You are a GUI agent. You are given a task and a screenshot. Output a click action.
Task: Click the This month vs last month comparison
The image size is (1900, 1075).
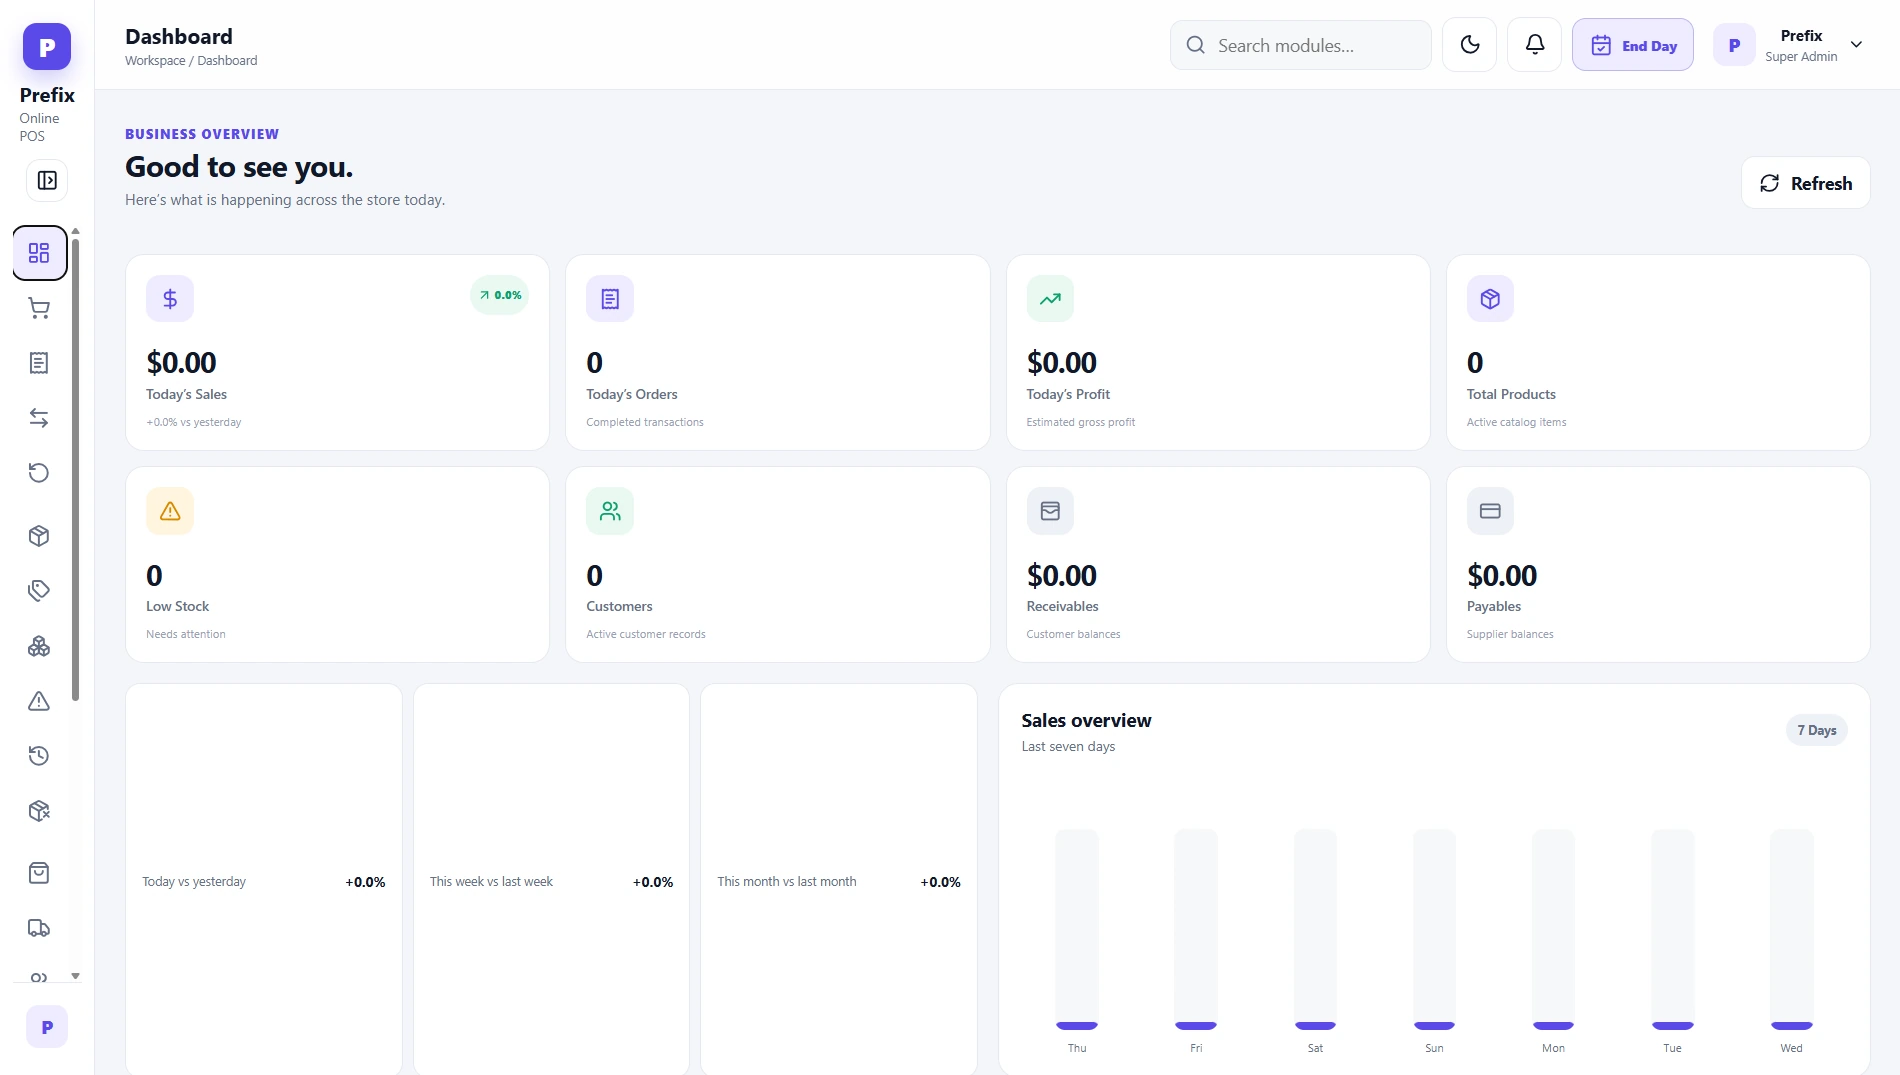(x=839, y=881)
